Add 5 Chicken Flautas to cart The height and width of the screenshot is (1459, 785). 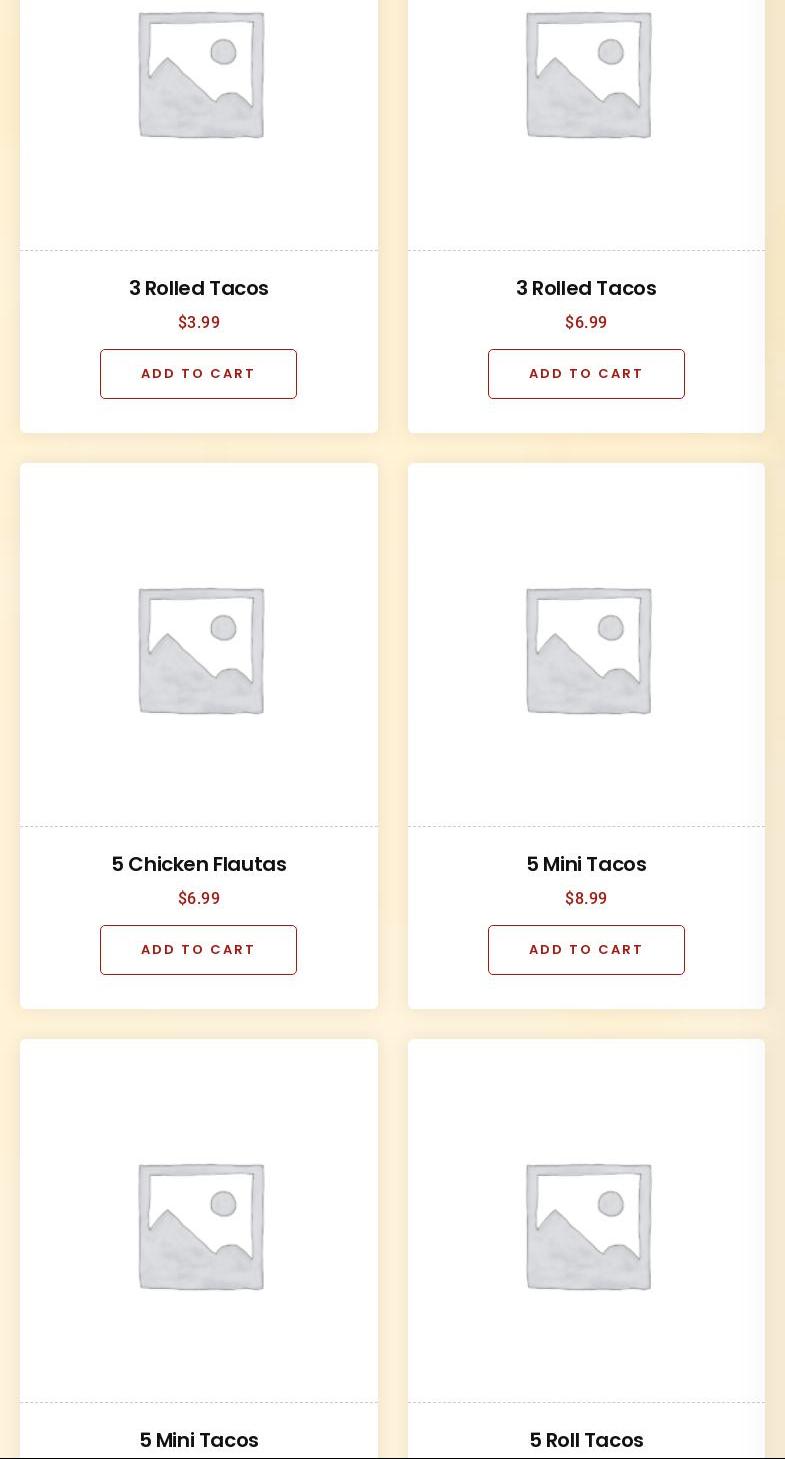pyautogui.click(x=198, y=950)
